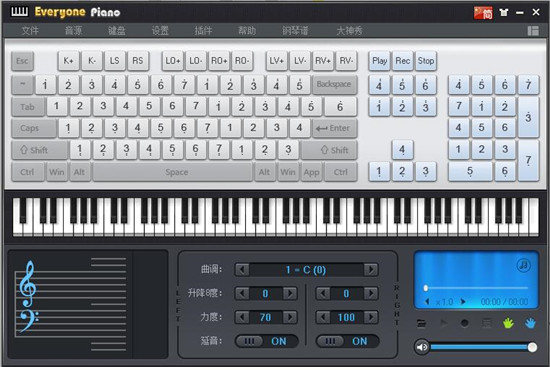This screenshot has height=367, width=550.
Task: Click the open file folder icon
Action: (422, 323)
